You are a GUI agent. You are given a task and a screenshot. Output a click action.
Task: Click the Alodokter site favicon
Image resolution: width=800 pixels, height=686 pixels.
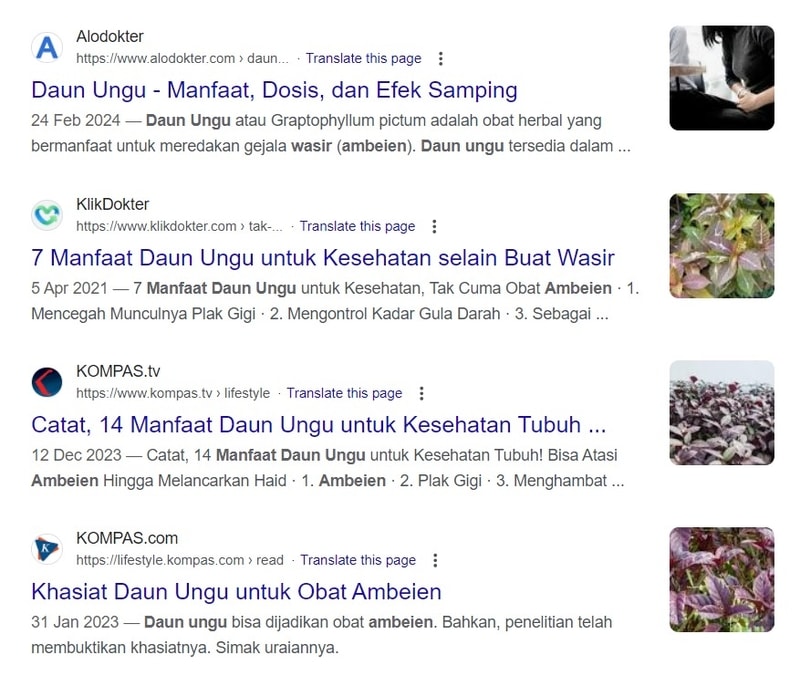(47, 47)
